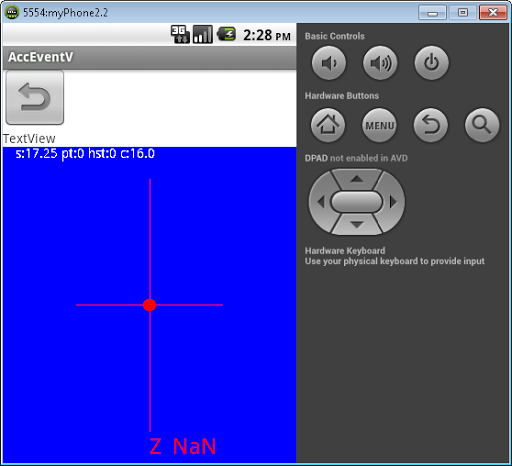This screenshot has width=512, height=466.
Task: Tap the red Z NaN text
Action: click(183, 446)
